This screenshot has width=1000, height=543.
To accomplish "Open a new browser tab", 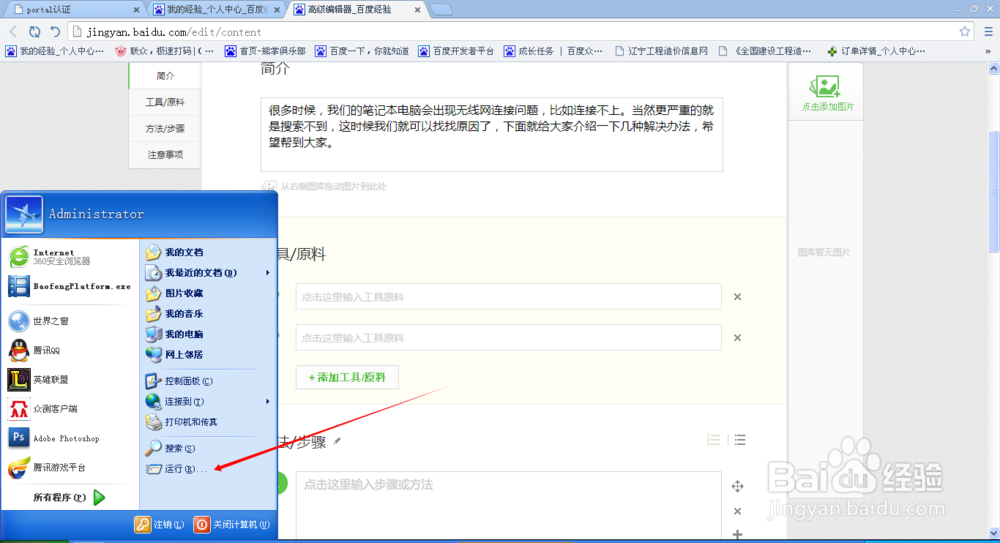I will pyautogui.click(x=441, y=10).
